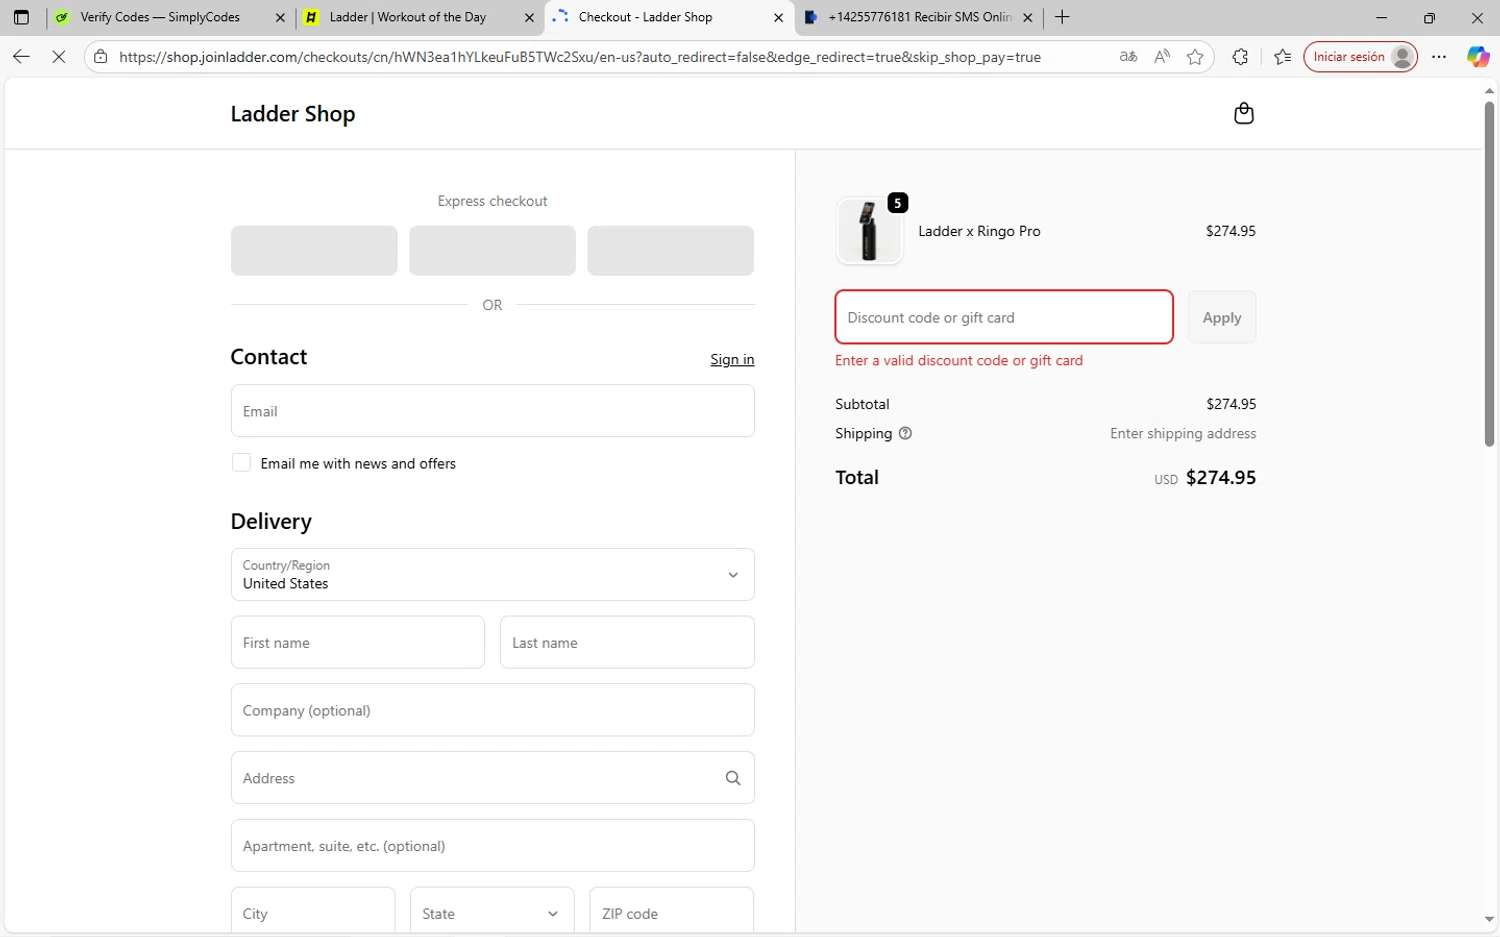This screenshot has height=937, width=1500.
Task: Click the Sign in link
Action: tap(732, 360)
